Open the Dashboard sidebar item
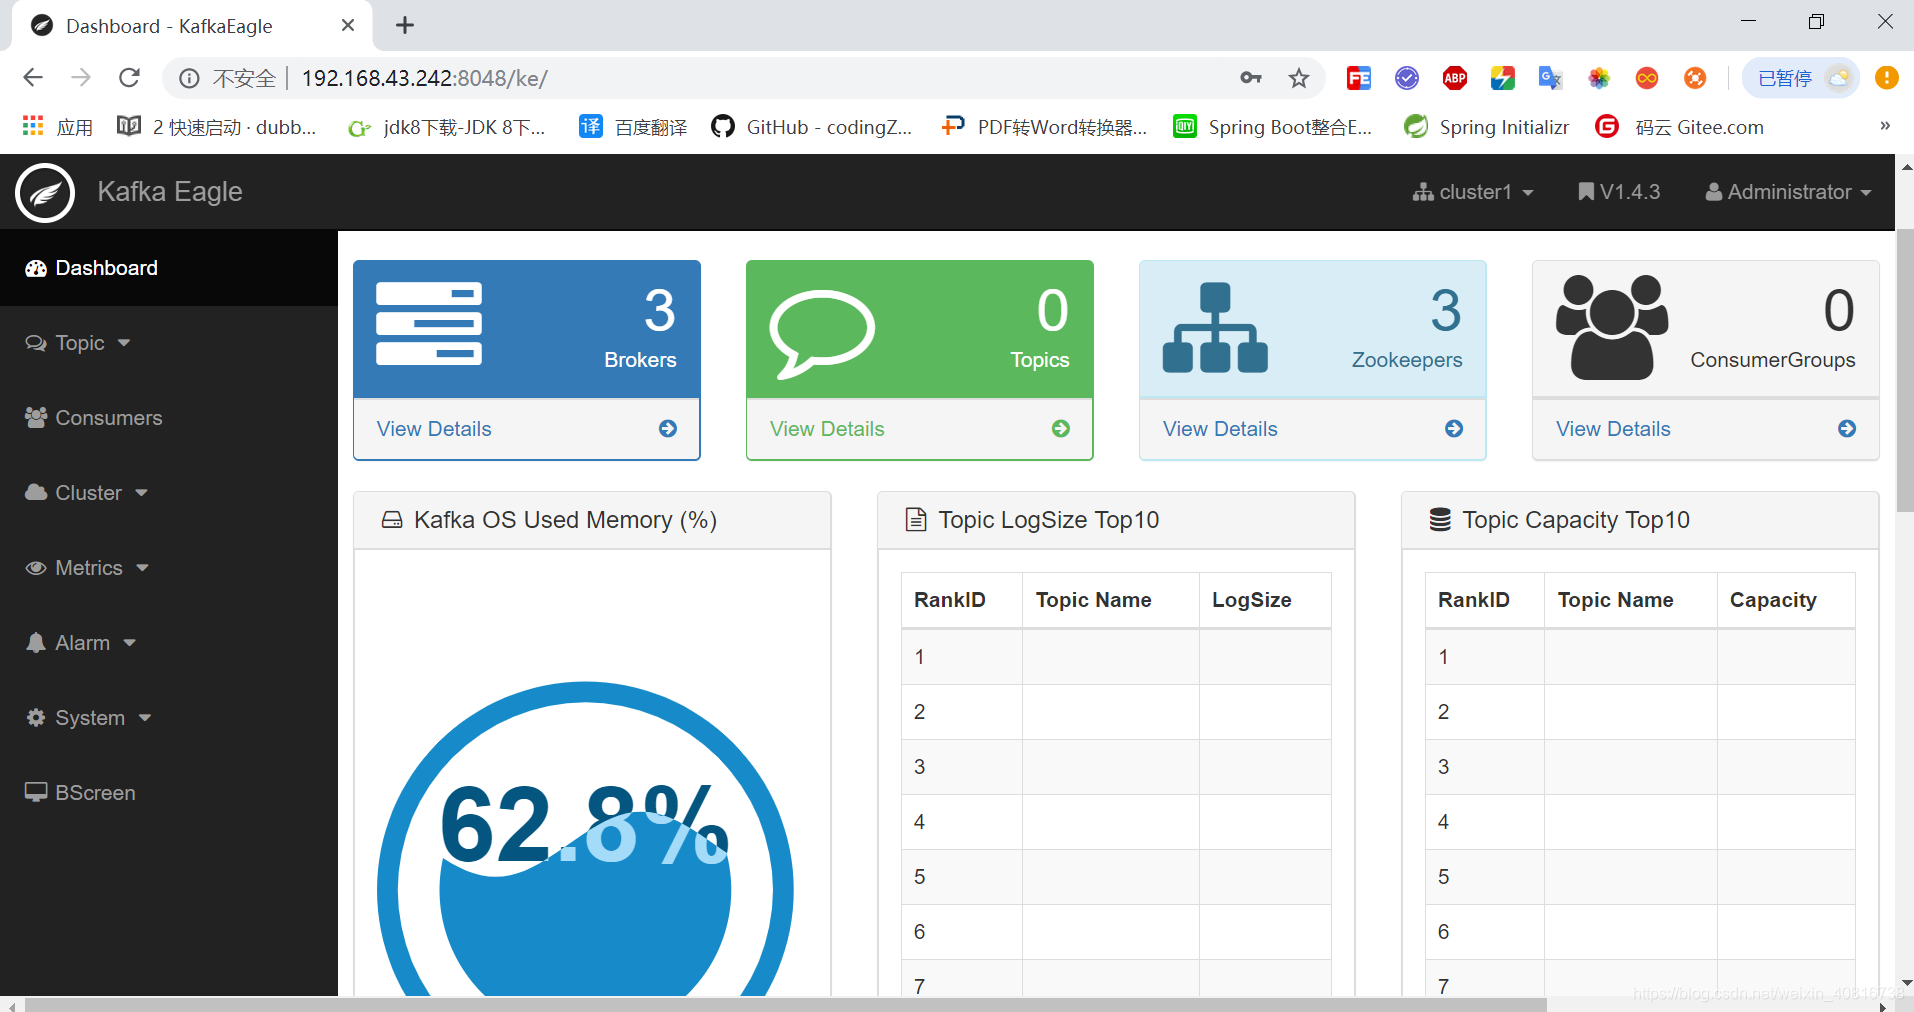Viewport: 1914px width, 1012px height. coord(169,268)
